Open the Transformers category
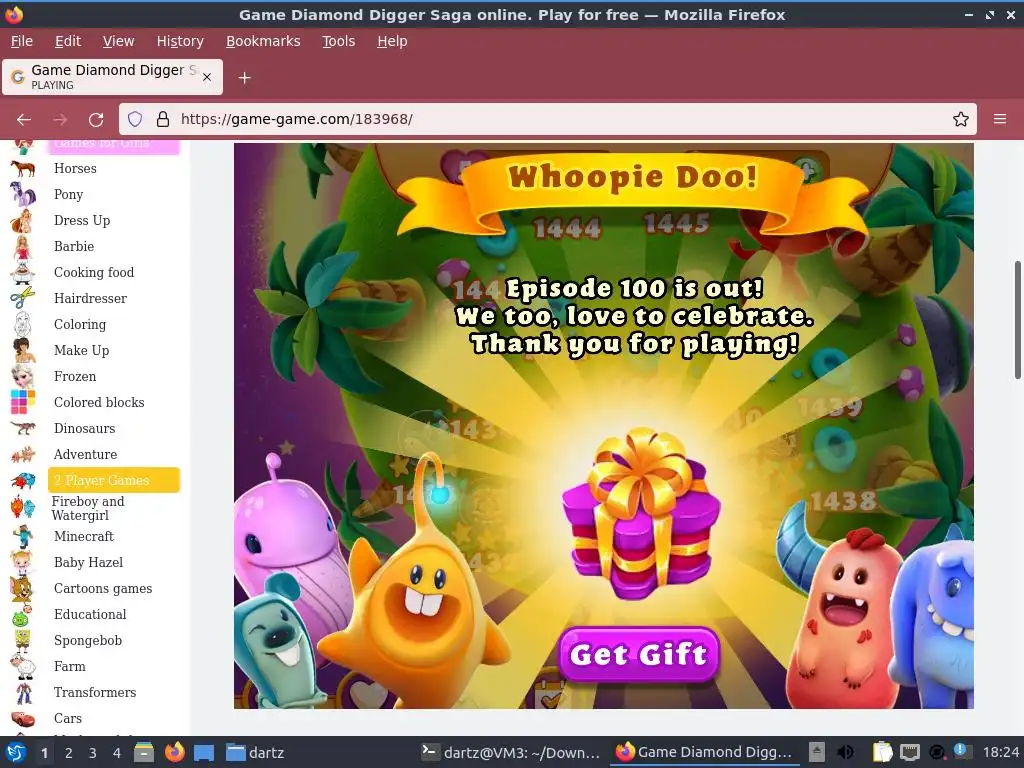Viewport: 1024px width, 768px height. pyautogui.click(x=95, y=692)
